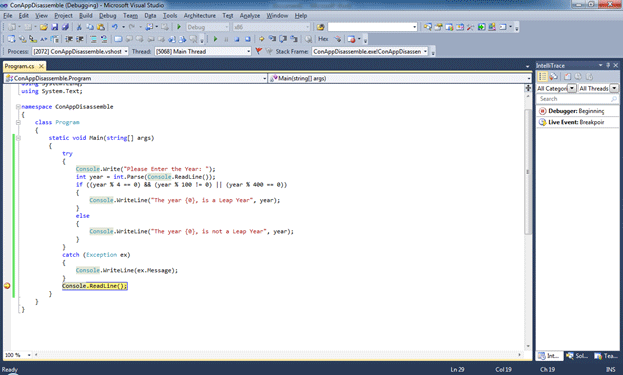This screenshot has width=623, height=375.
Task: Open the Tools menu
Action: (170, 15)
